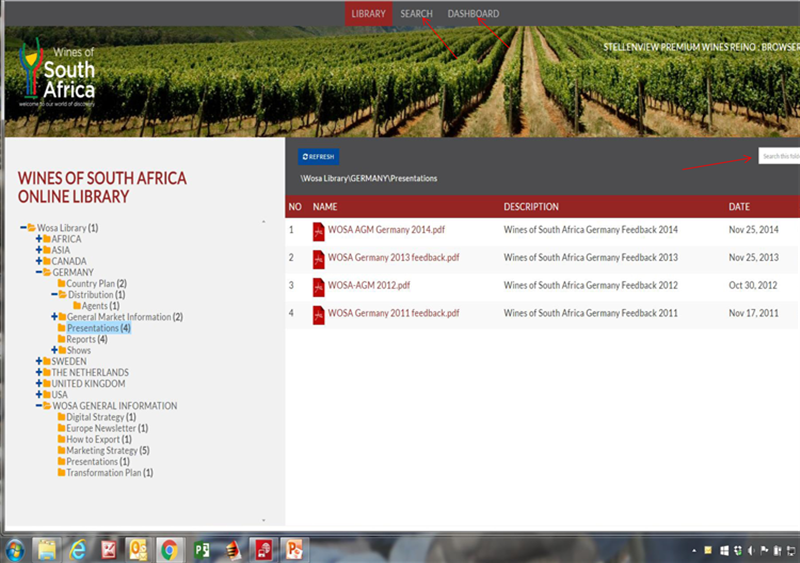Collapse the Distribution folder
The width and height of the screenshot is (800, 563).
[x=54, y=295]
